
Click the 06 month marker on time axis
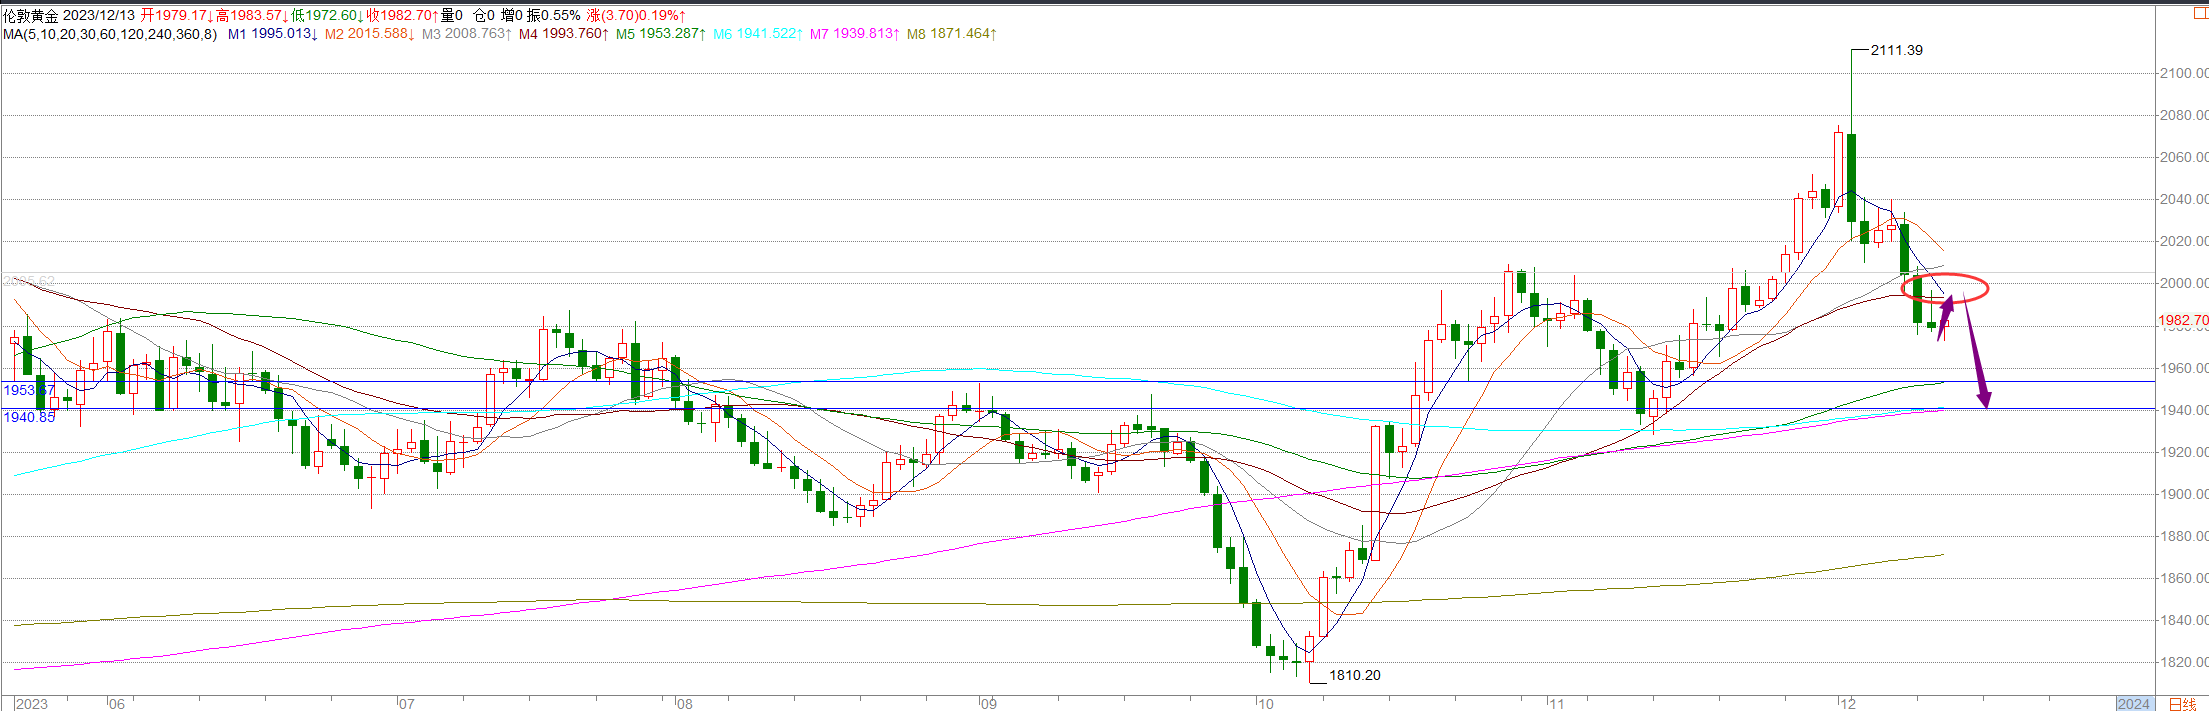(116, 704)
